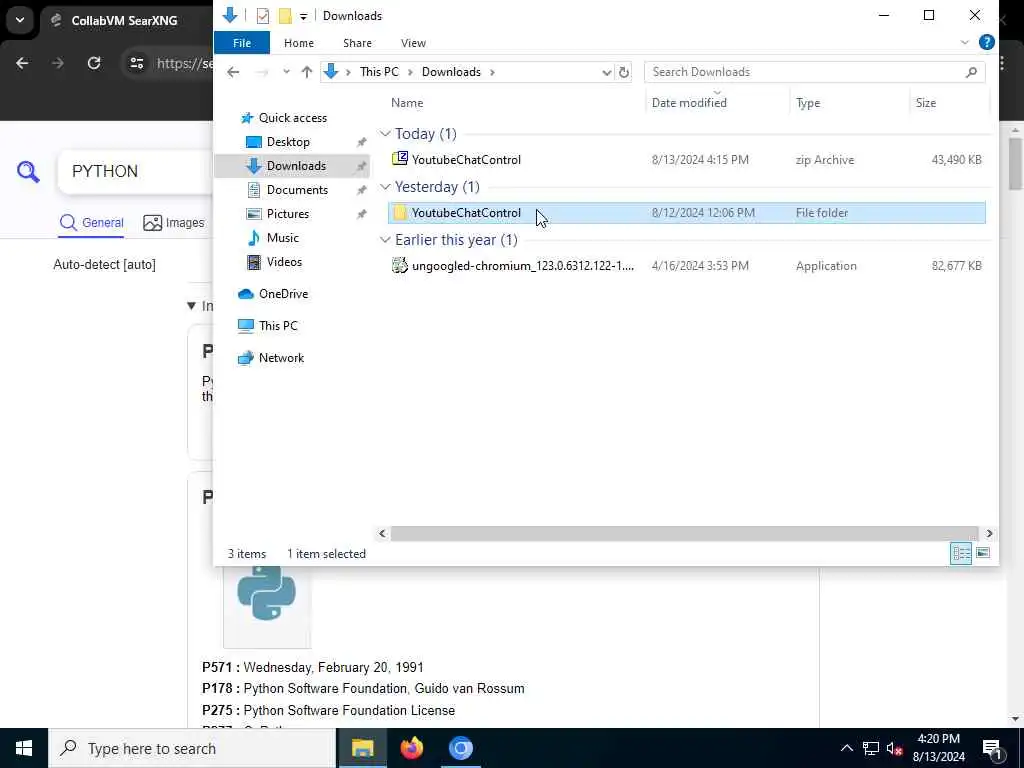Open Videos in the navigation pane
Screen dimensions: 1024x768
click(x=284, y=262)
